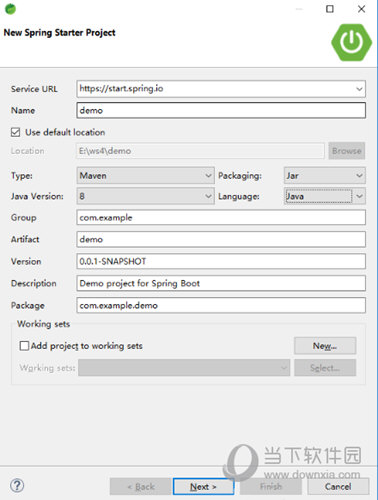The height and width of the screenshot is (500, 378).
Task: Focus the Version field 0.0.1-SNAPSHOT
Action: [x=221, y=261]
